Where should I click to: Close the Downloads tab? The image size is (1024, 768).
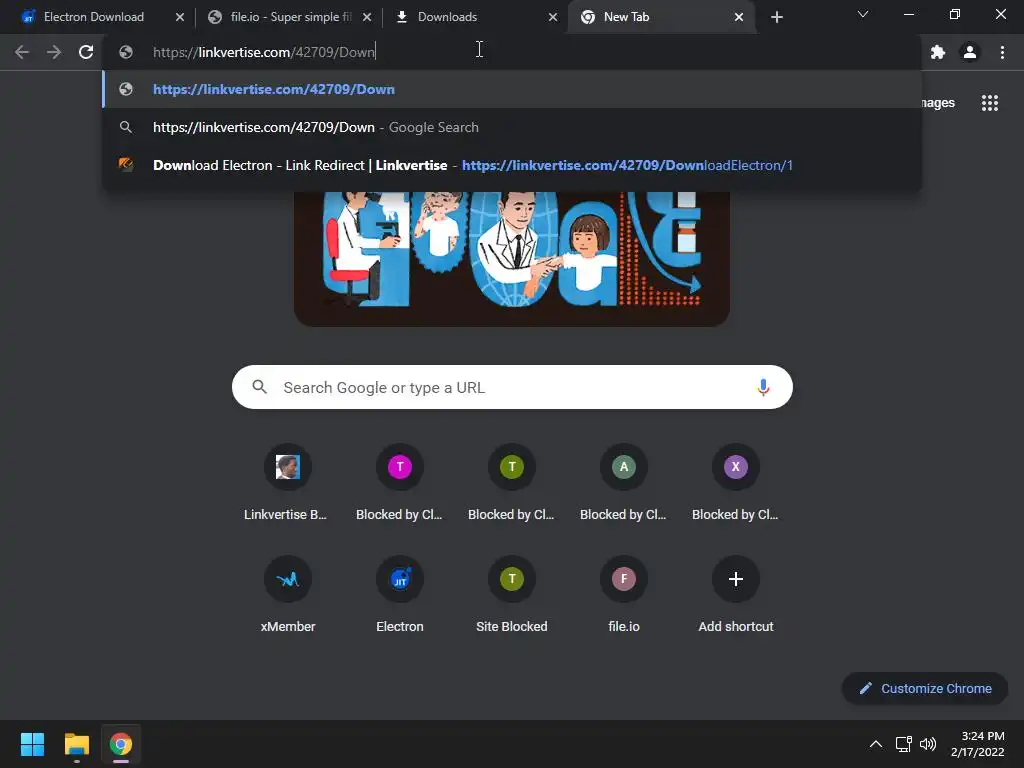(x=552, y=17)
